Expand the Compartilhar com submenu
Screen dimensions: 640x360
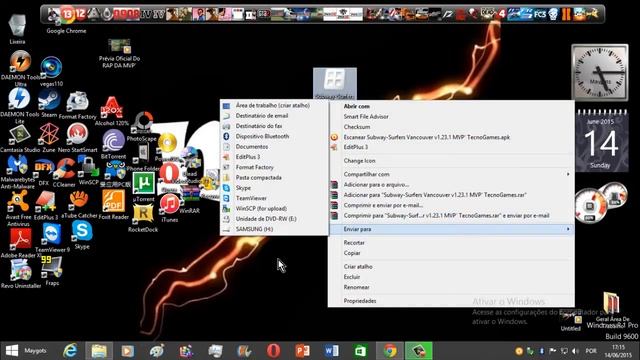(x=451, y=174)
